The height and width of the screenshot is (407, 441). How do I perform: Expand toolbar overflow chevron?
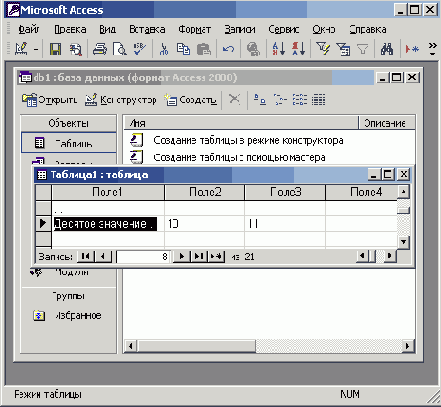tap(432, 49)
